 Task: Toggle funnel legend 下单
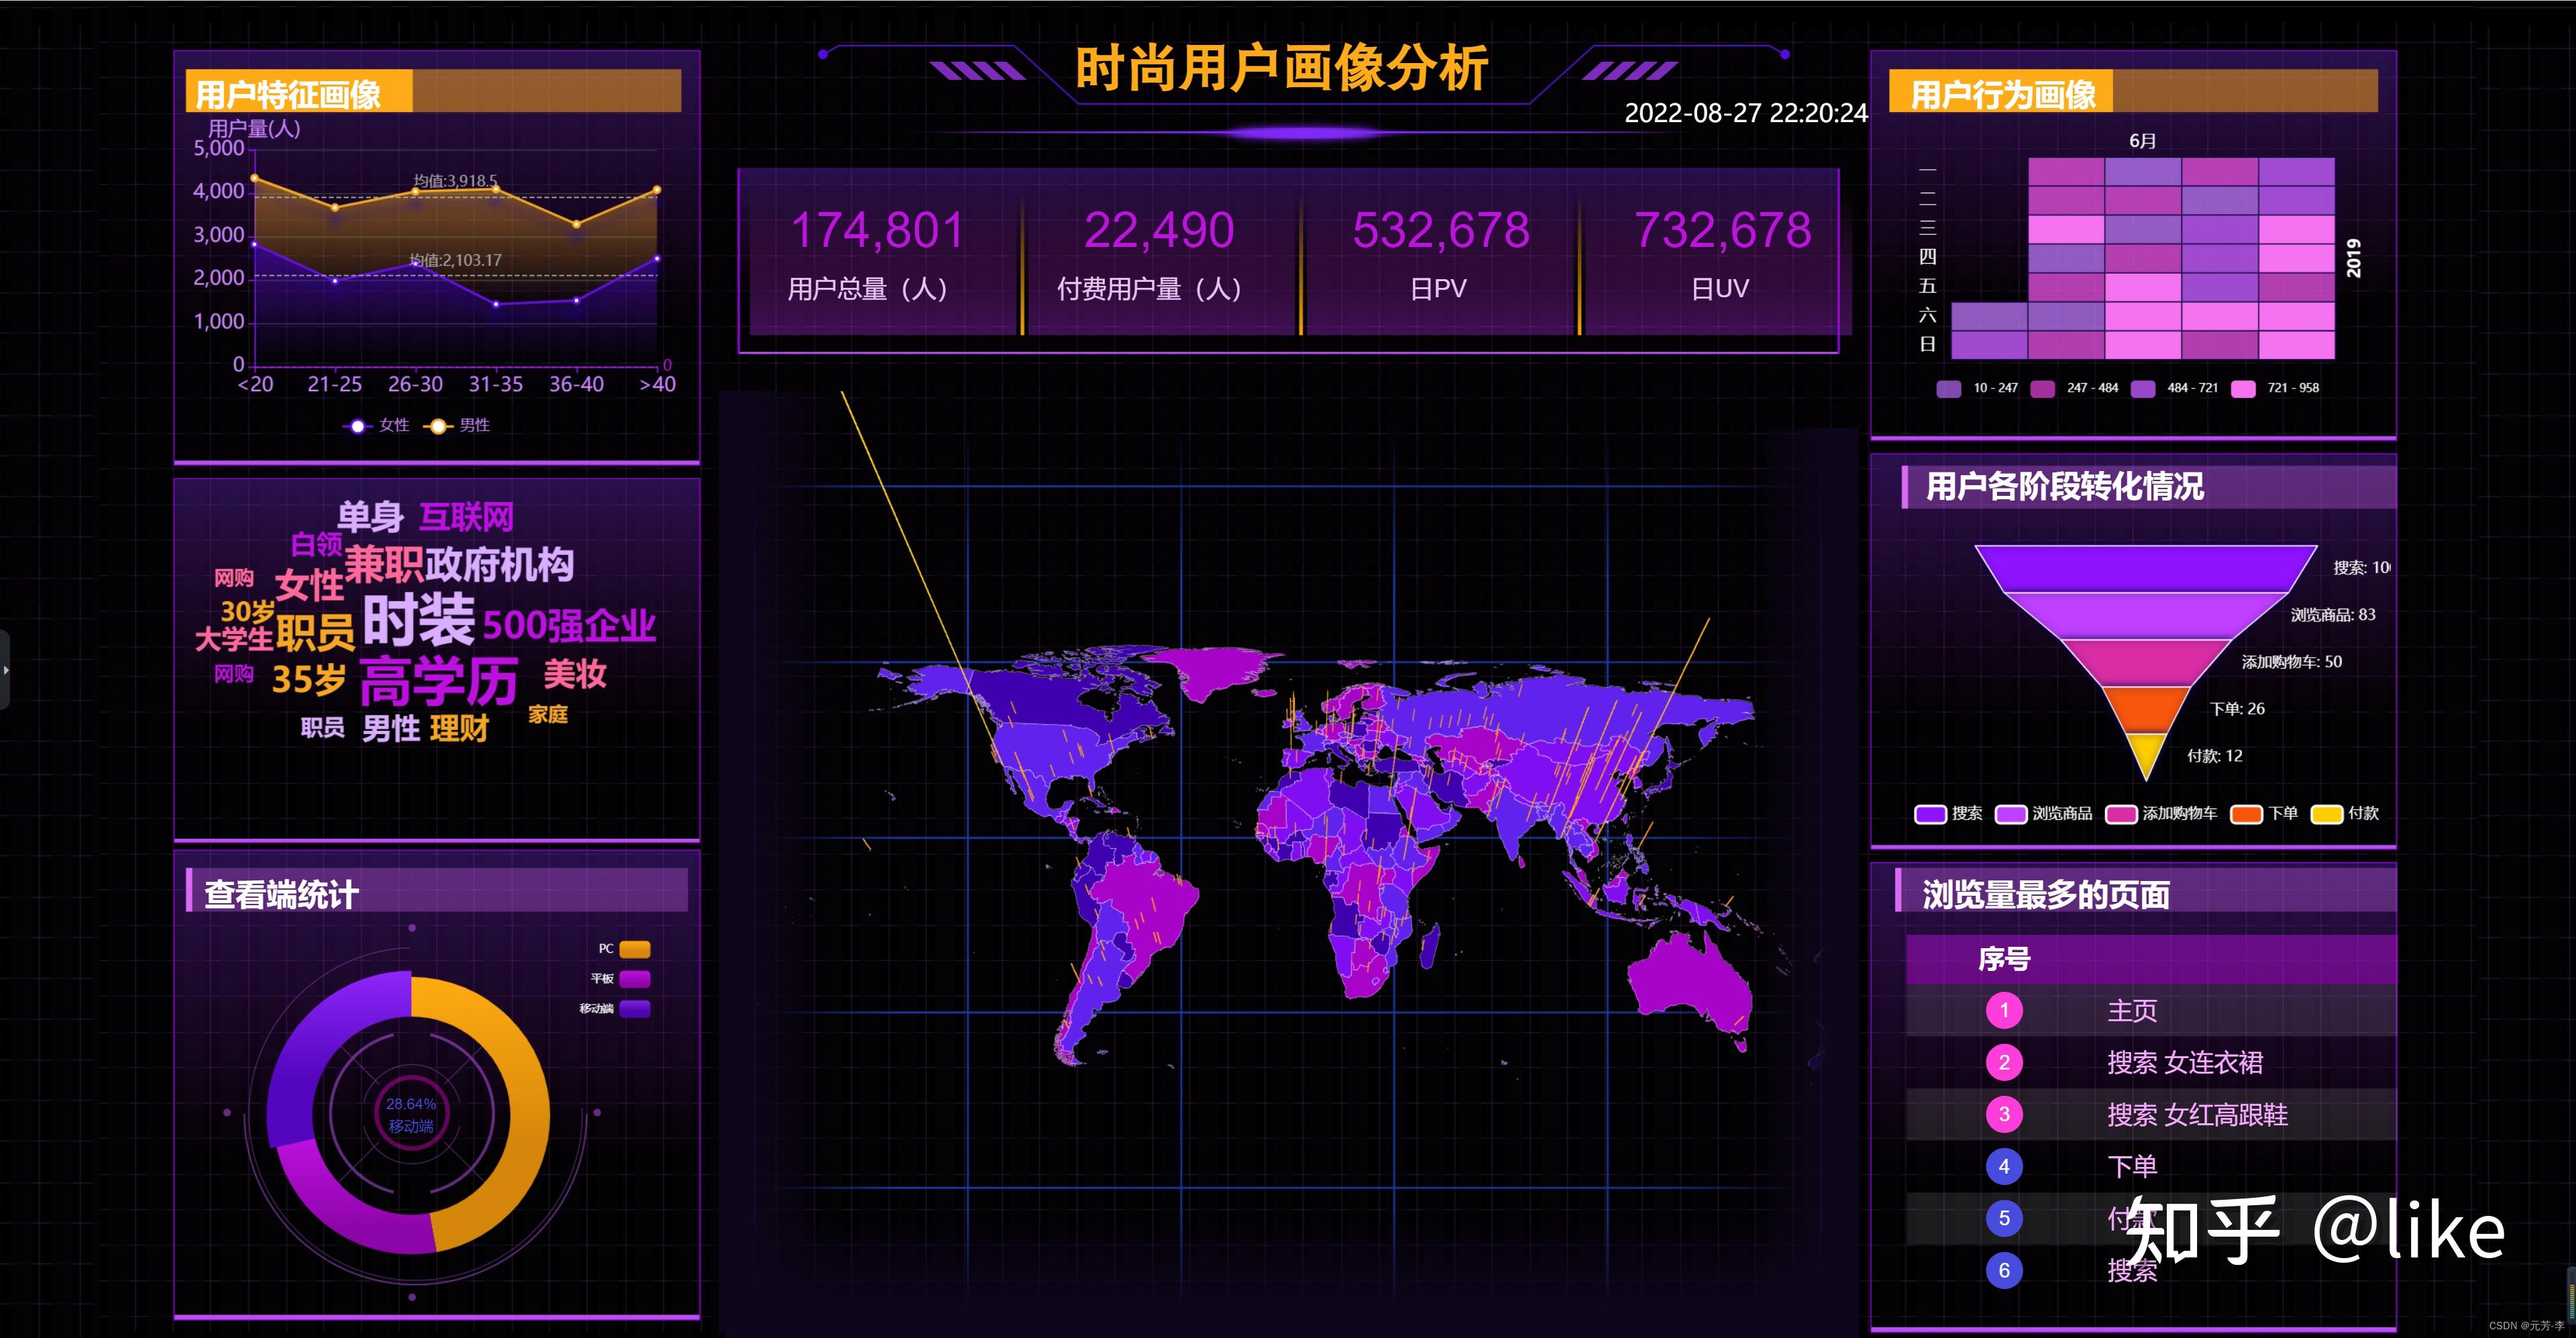2264,813
